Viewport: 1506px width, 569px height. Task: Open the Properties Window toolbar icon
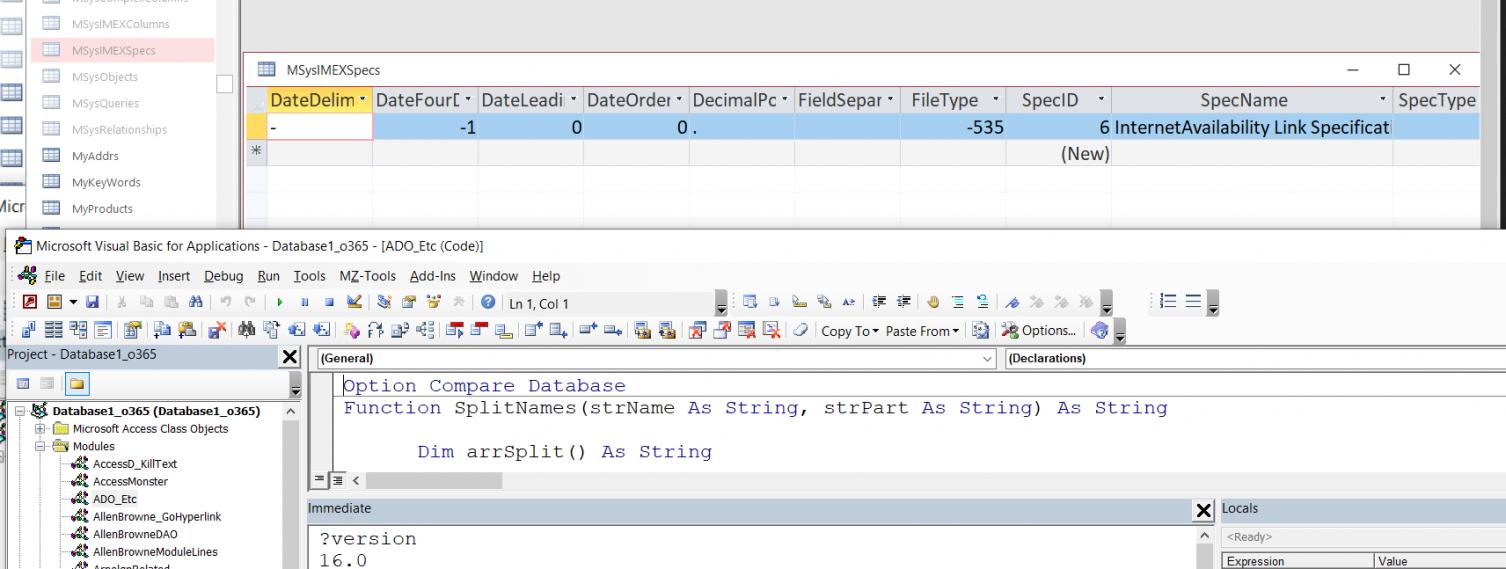coord(409,302)
